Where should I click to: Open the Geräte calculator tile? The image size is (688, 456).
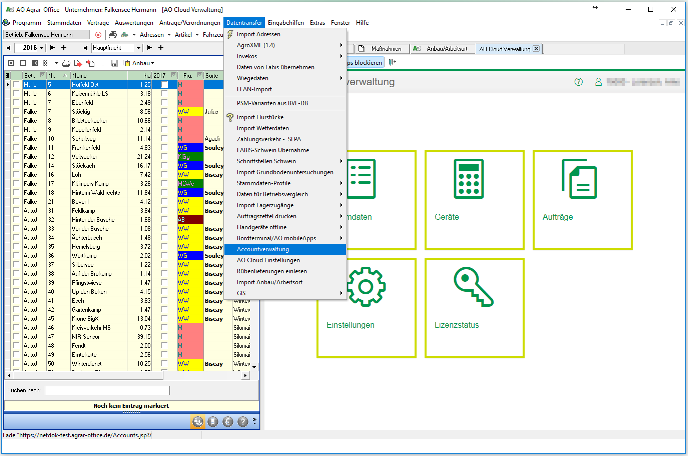point(475,200)
